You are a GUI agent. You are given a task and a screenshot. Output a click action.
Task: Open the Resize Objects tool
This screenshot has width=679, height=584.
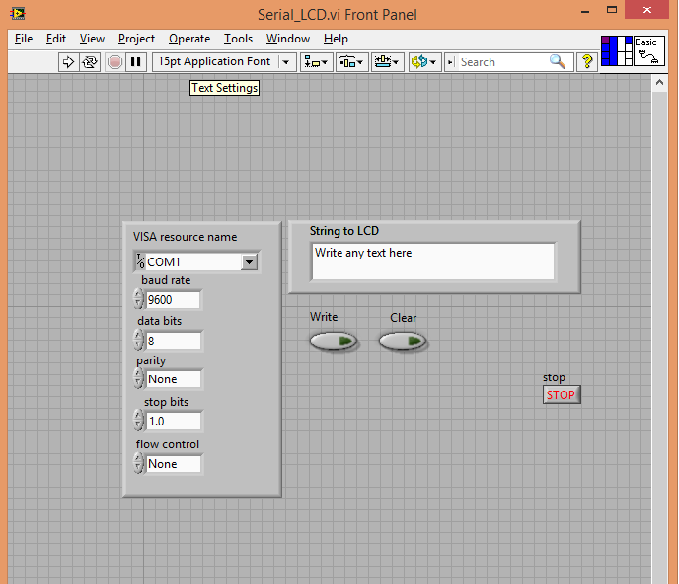(x=387, y=62)
